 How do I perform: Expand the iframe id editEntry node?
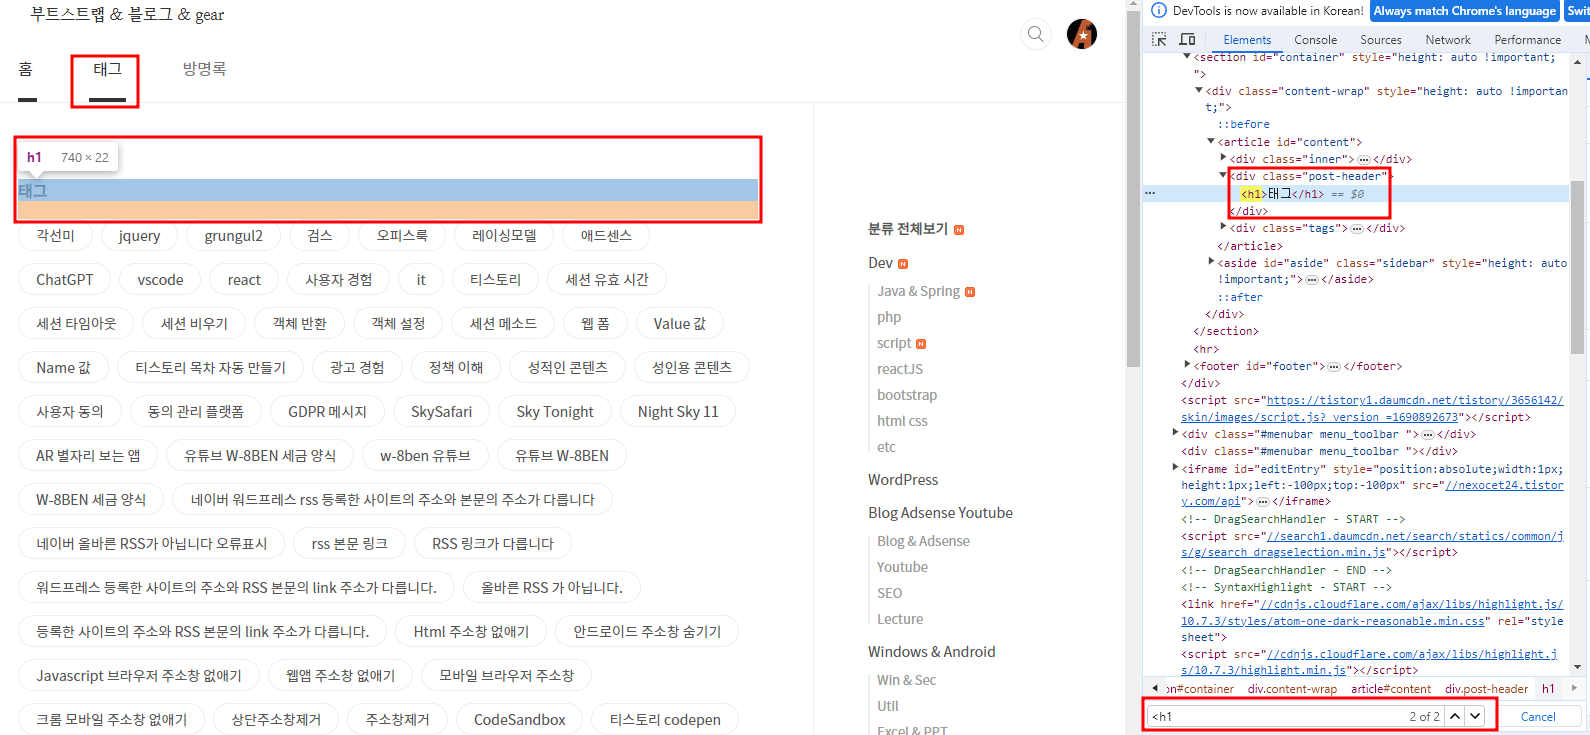[x=1175, y=467]
